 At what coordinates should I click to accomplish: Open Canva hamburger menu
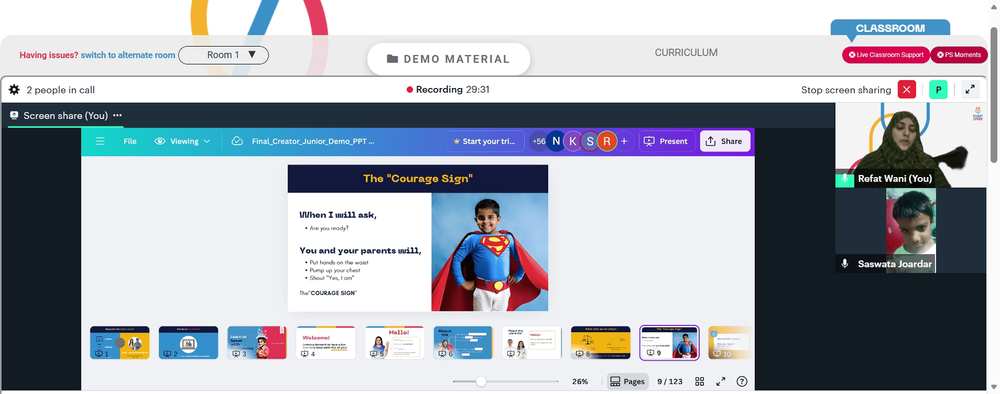coord(100,142)
